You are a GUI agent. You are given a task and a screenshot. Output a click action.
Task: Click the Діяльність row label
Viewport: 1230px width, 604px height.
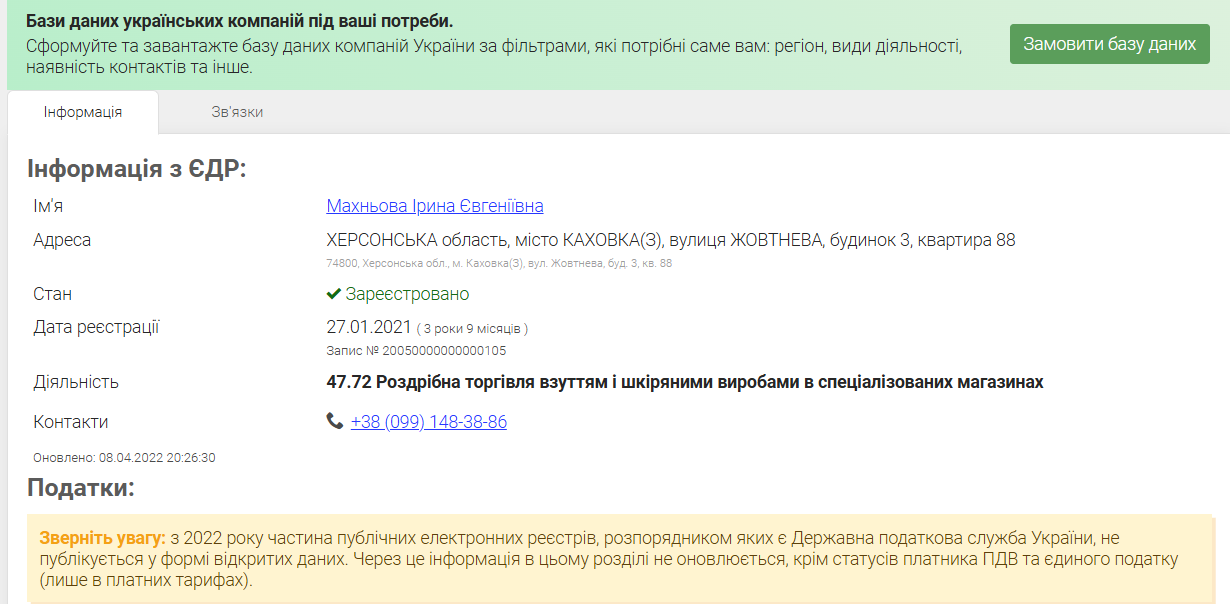[76, 382]
